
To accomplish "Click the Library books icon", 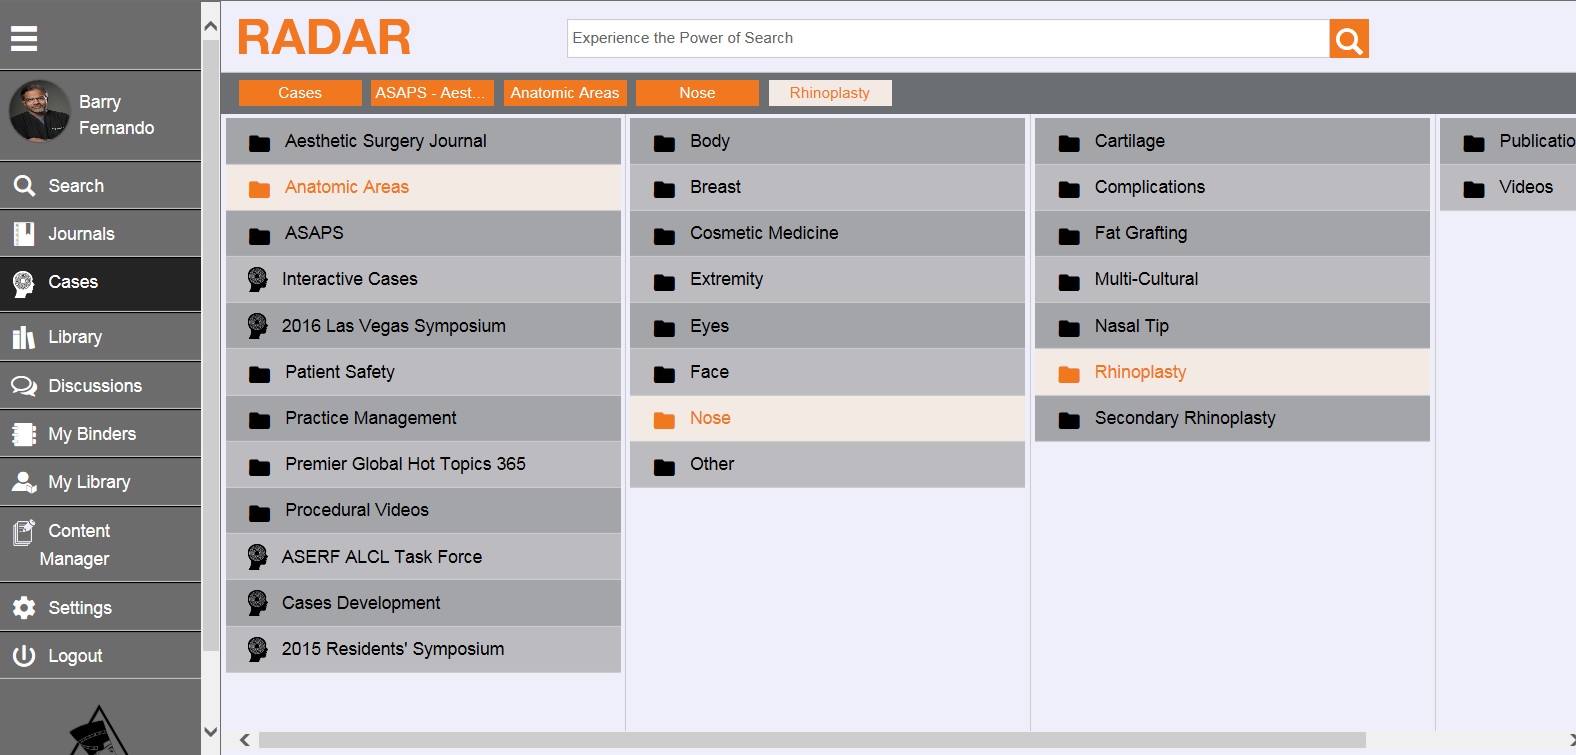I will pos(24,338).
